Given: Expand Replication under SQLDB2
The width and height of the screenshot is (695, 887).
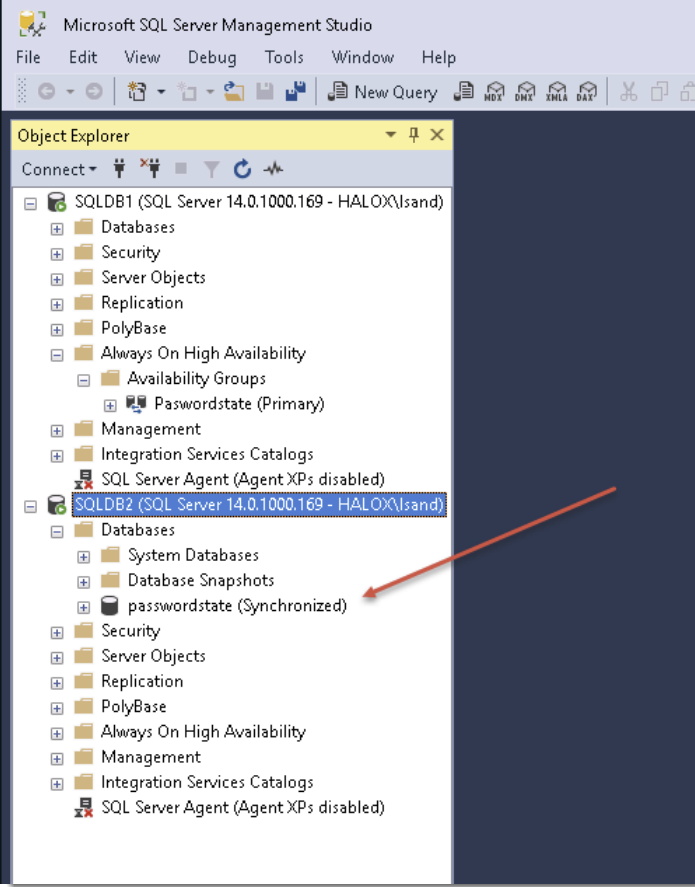Looking at the screenshot, I should (x=57, y=683).
